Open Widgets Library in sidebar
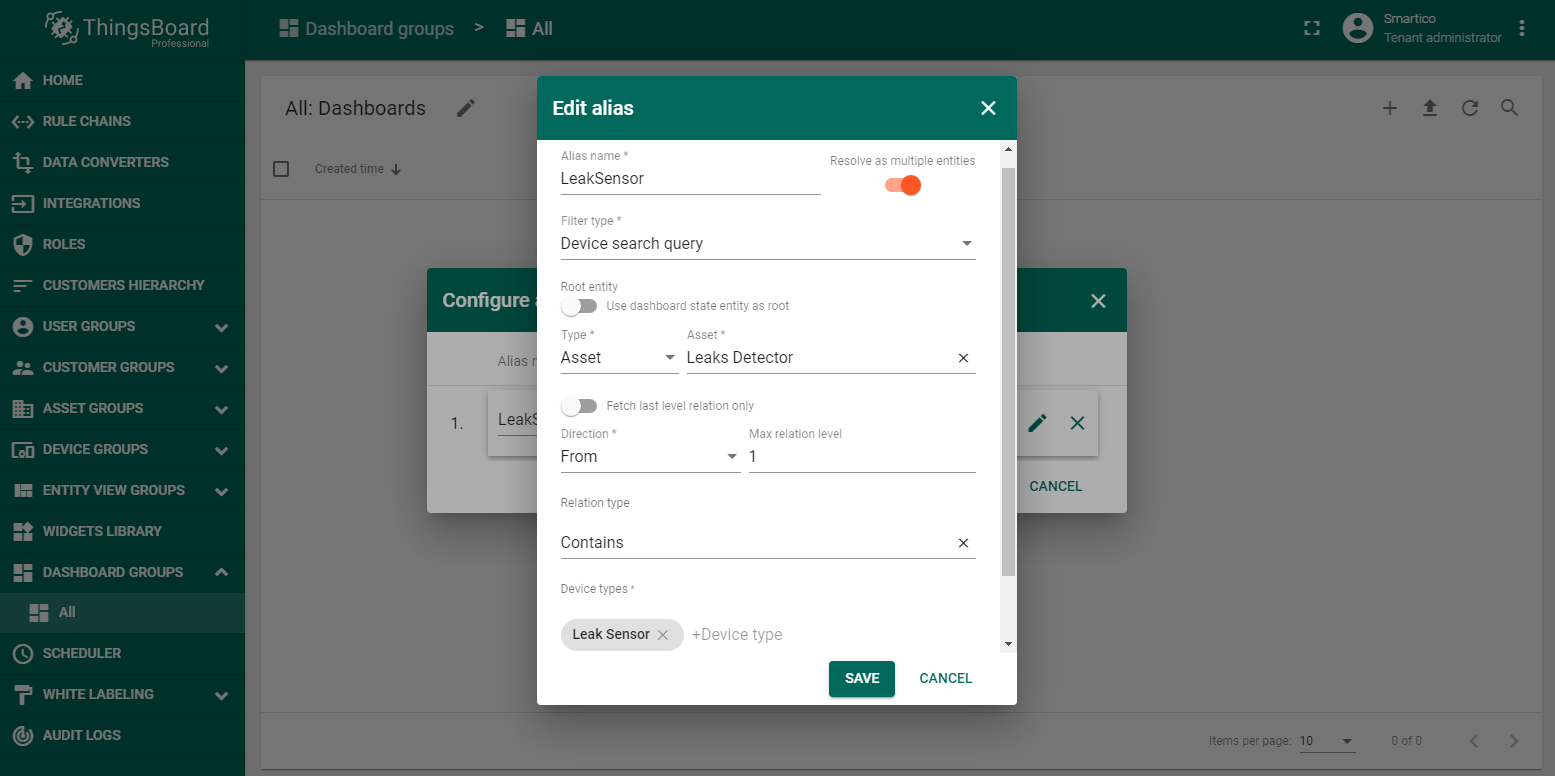The image size is (1555, 776). coord(102,531)
